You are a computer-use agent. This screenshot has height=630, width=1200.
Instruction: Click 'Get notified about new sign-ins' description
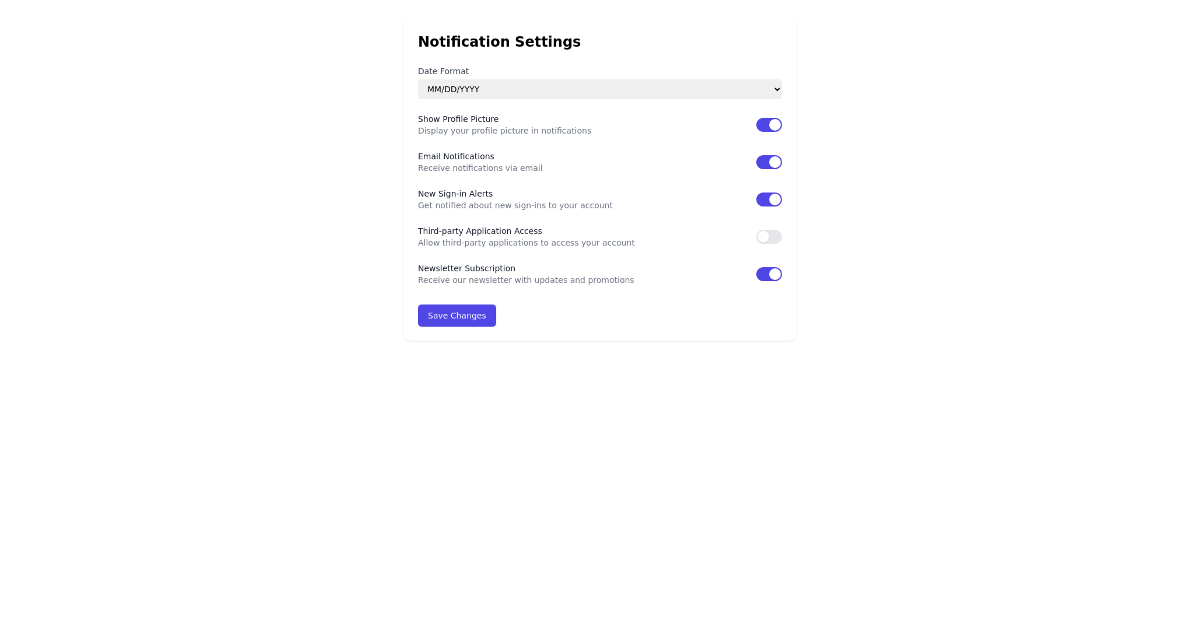[514, 205]
